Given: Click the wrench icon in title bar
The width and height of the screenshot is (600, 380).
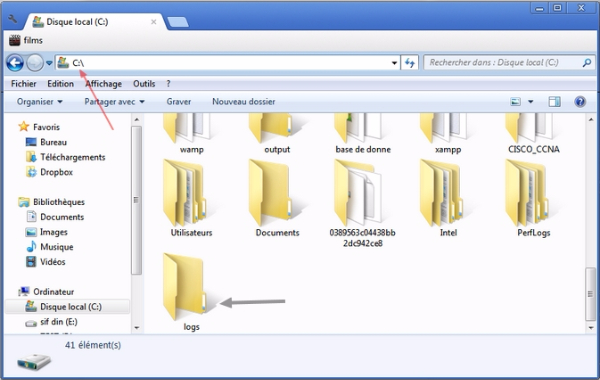Looking at the screenshot, I should (x=12, y=19).
